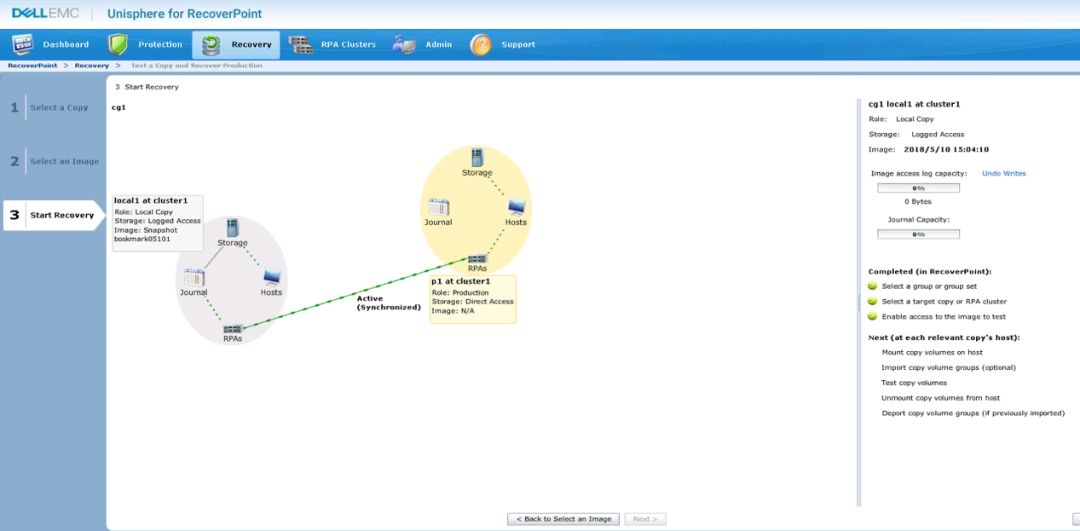Click Import copy volume groups (optional) text

[x=948, y=367]
